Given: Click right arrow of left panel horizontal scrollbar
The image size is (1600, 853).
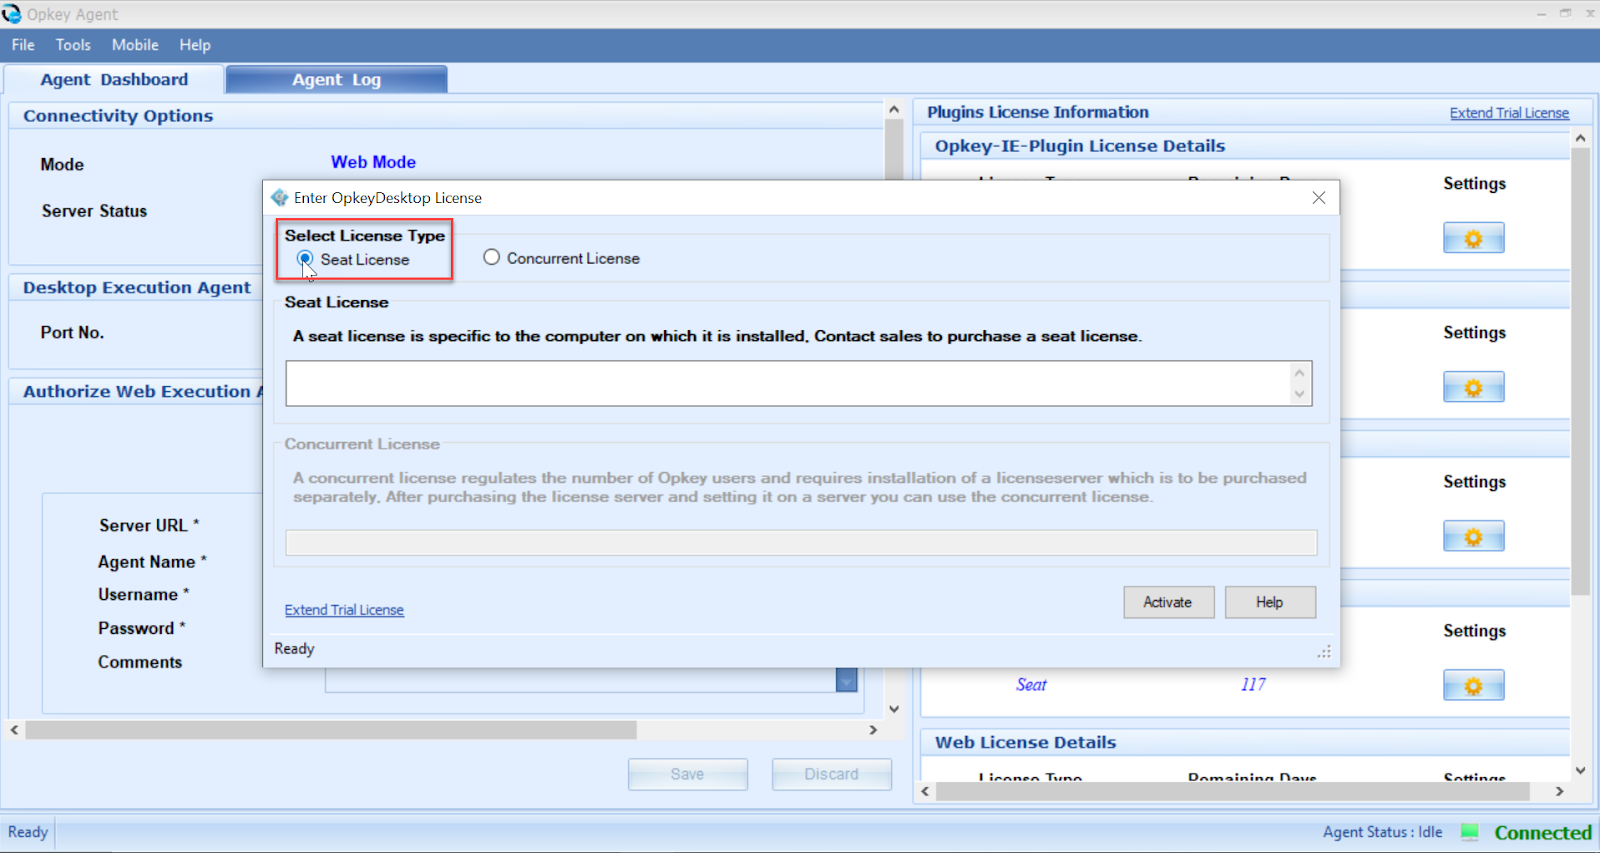Looking at the screenshot, I should (x=873, y=730).
